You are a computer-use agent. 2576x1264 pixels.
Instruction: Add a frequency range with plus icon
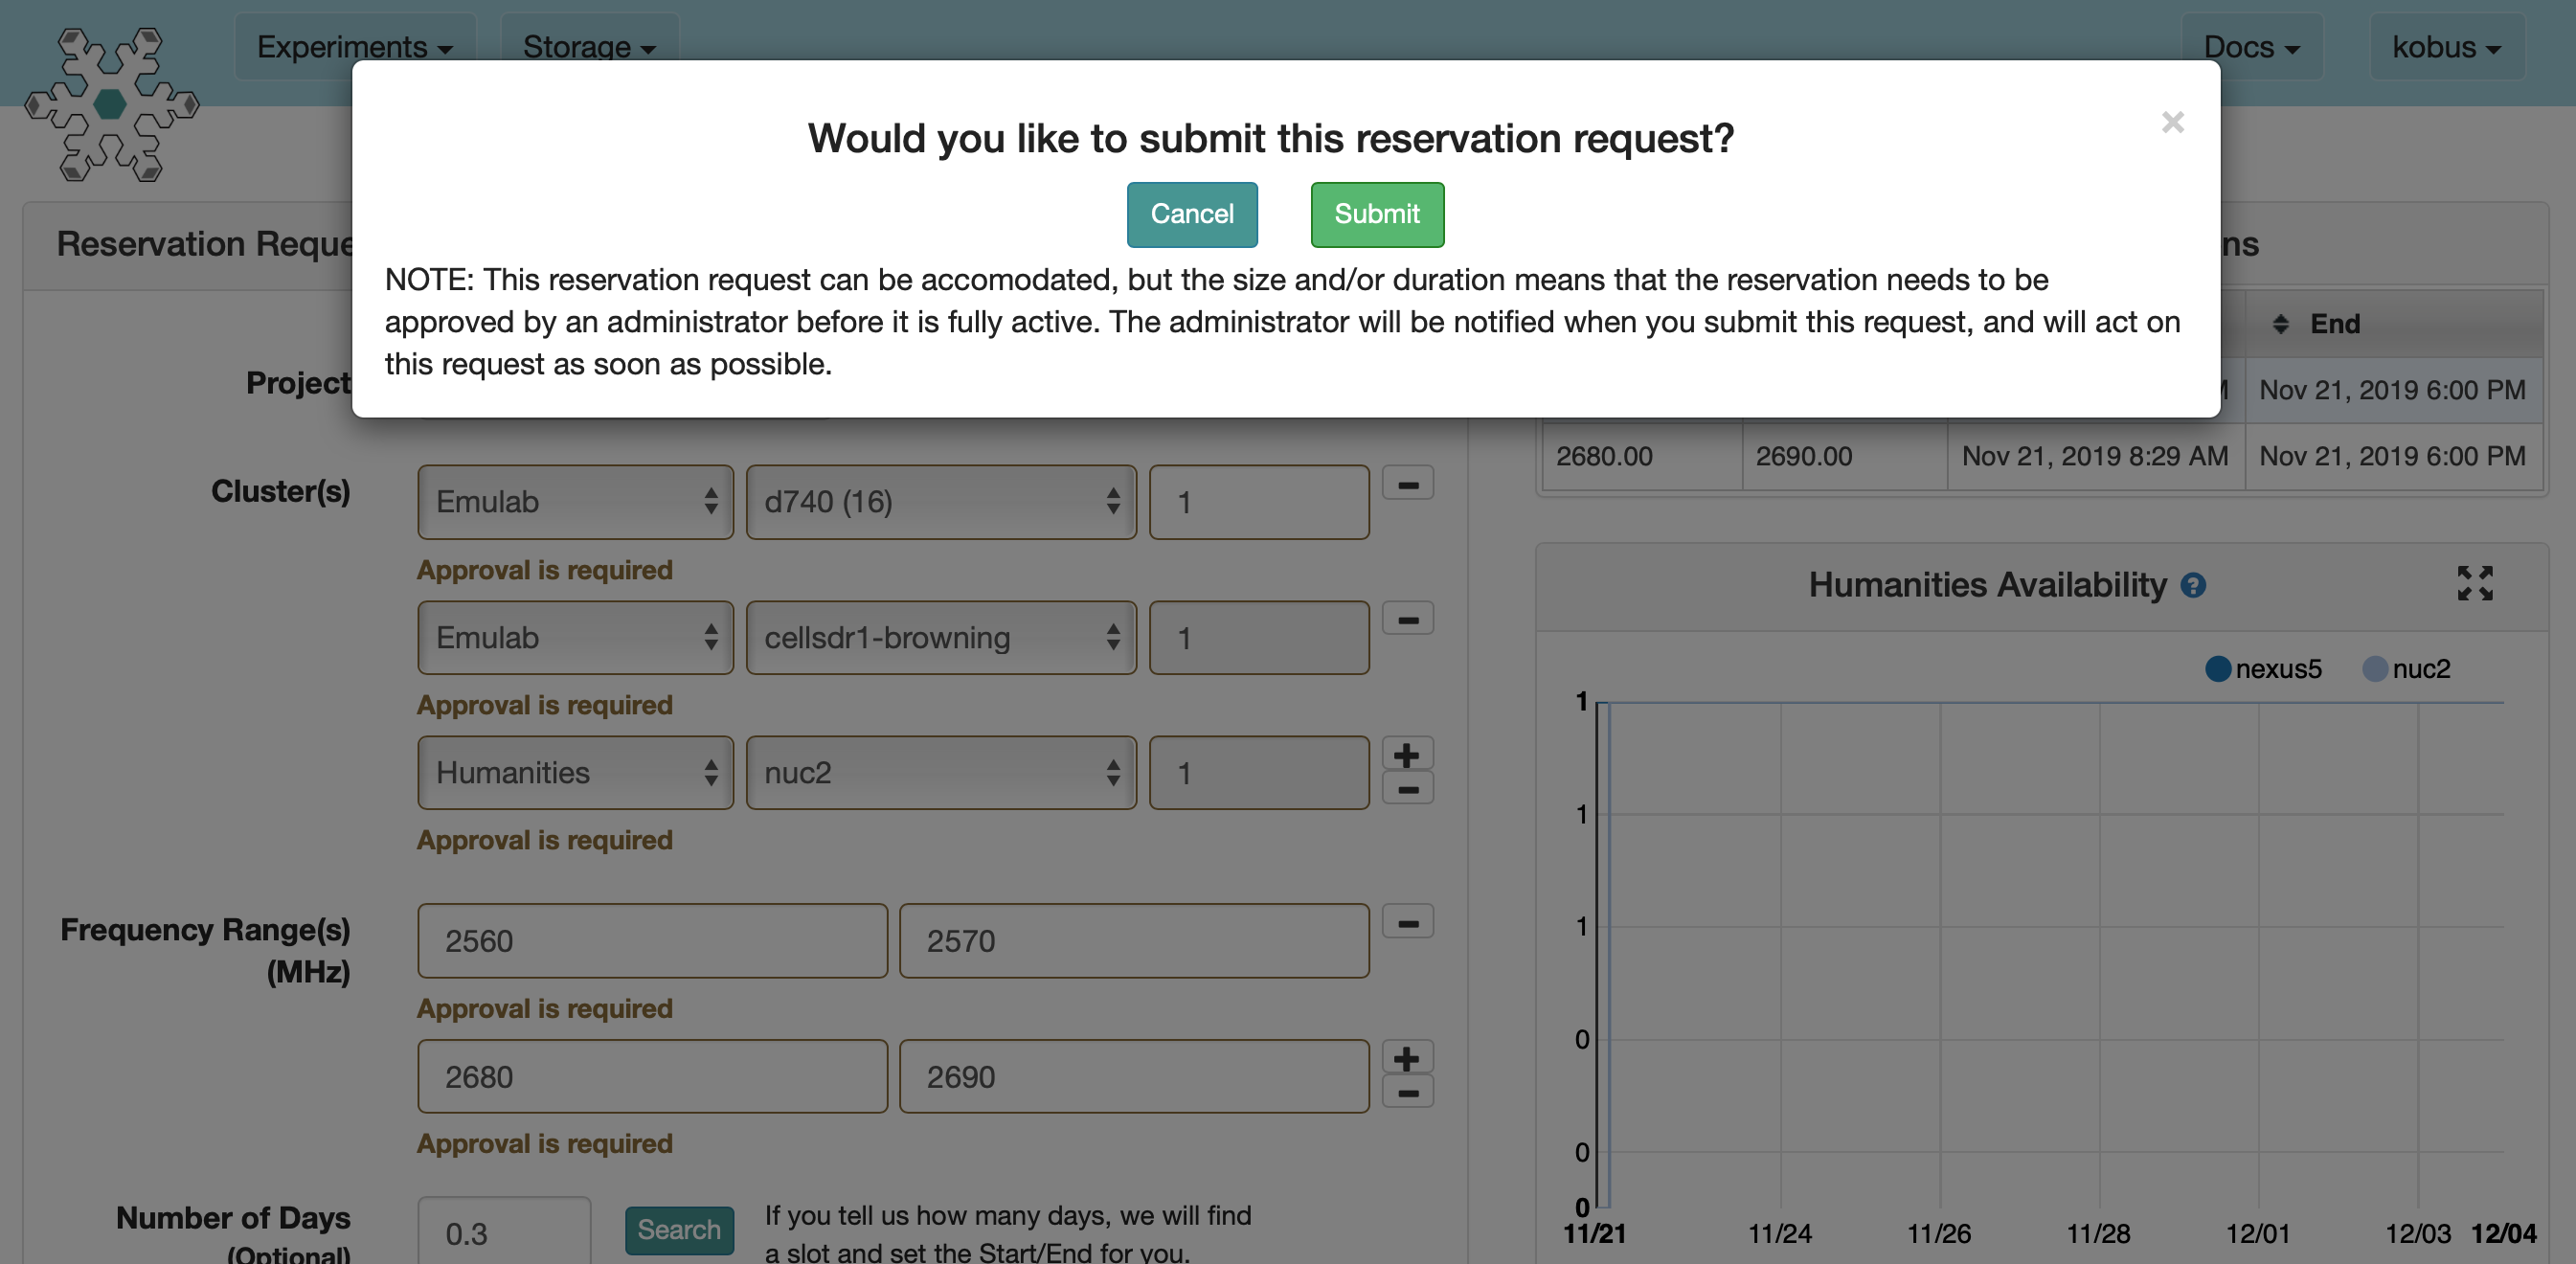[x=1408, y=1058]
